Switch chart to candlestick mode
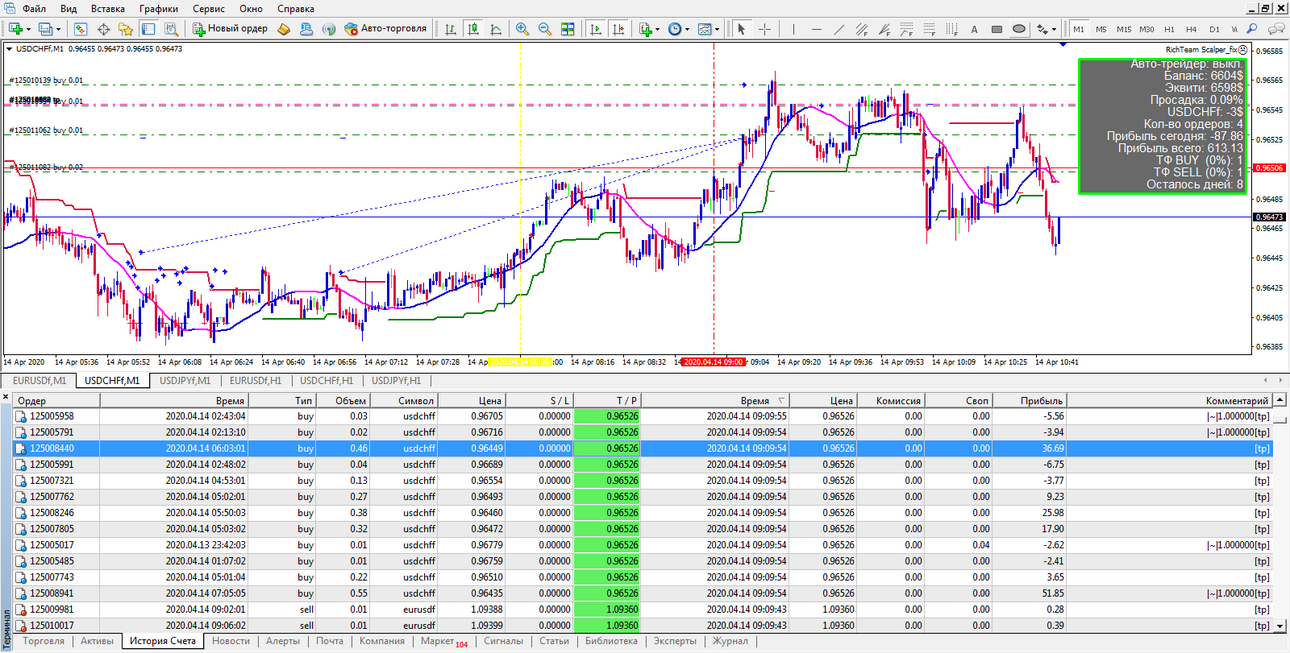This screenshot has width=1290, height=653. coord(473,29)
